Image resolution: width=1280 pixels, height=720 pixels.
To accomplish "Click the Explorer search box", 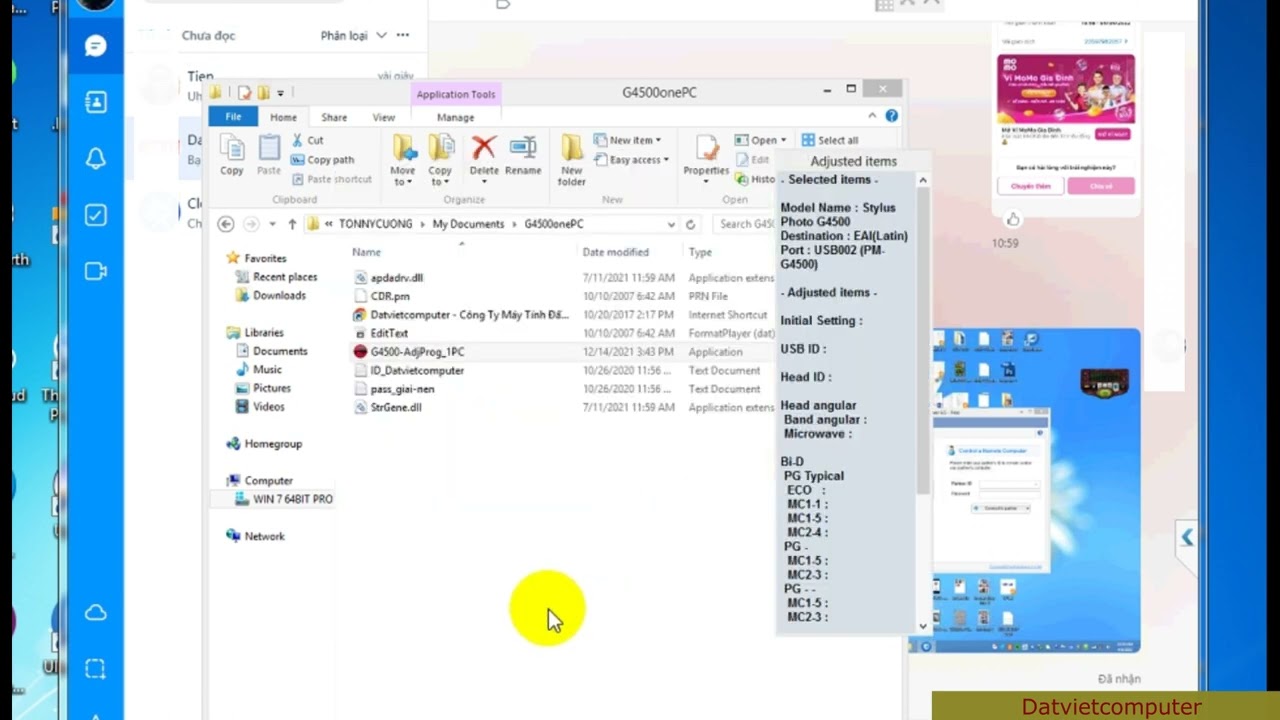I will [745, 224].
